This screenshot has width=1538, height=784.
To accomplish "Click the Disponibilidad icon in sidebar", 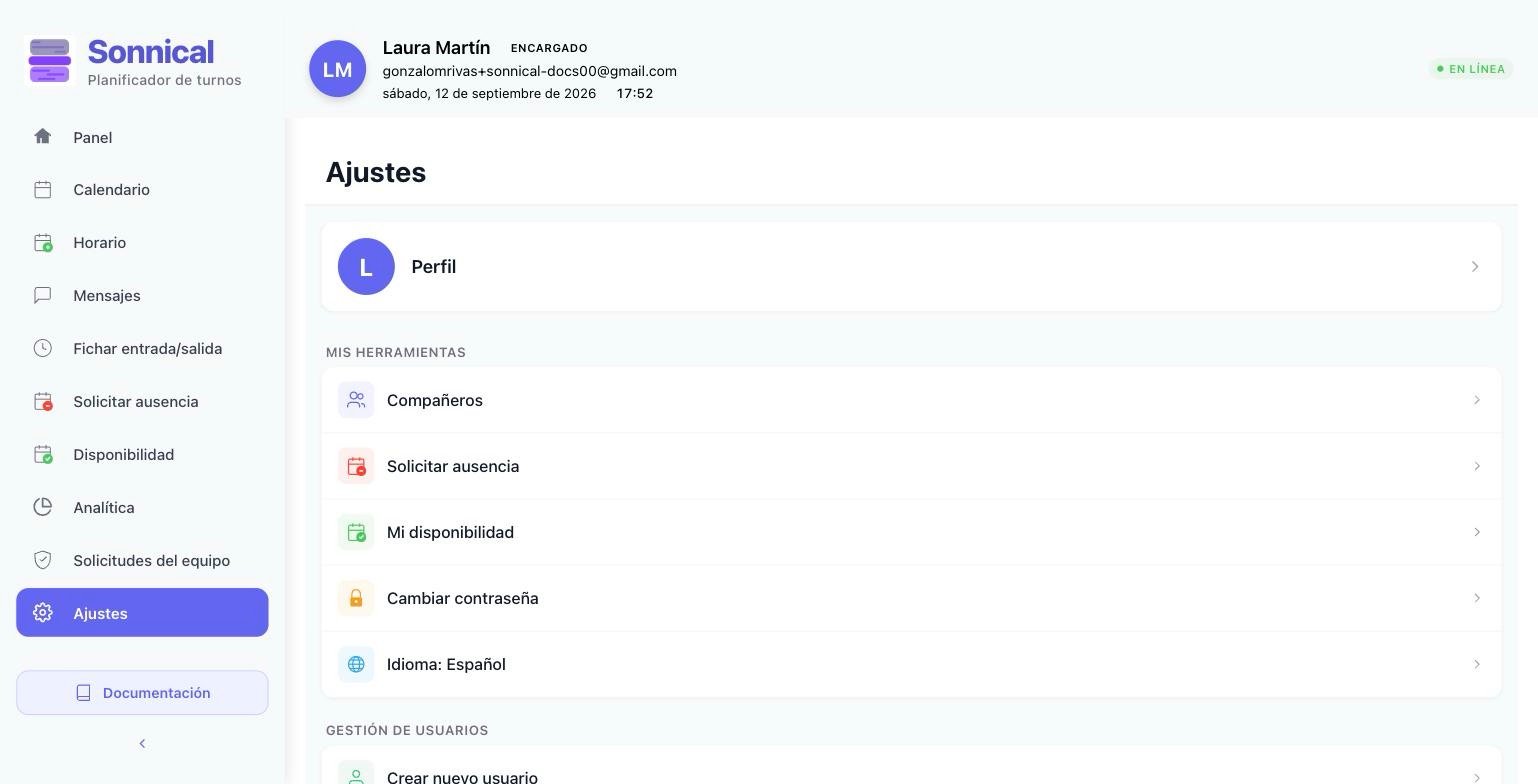I will [42, 454].
